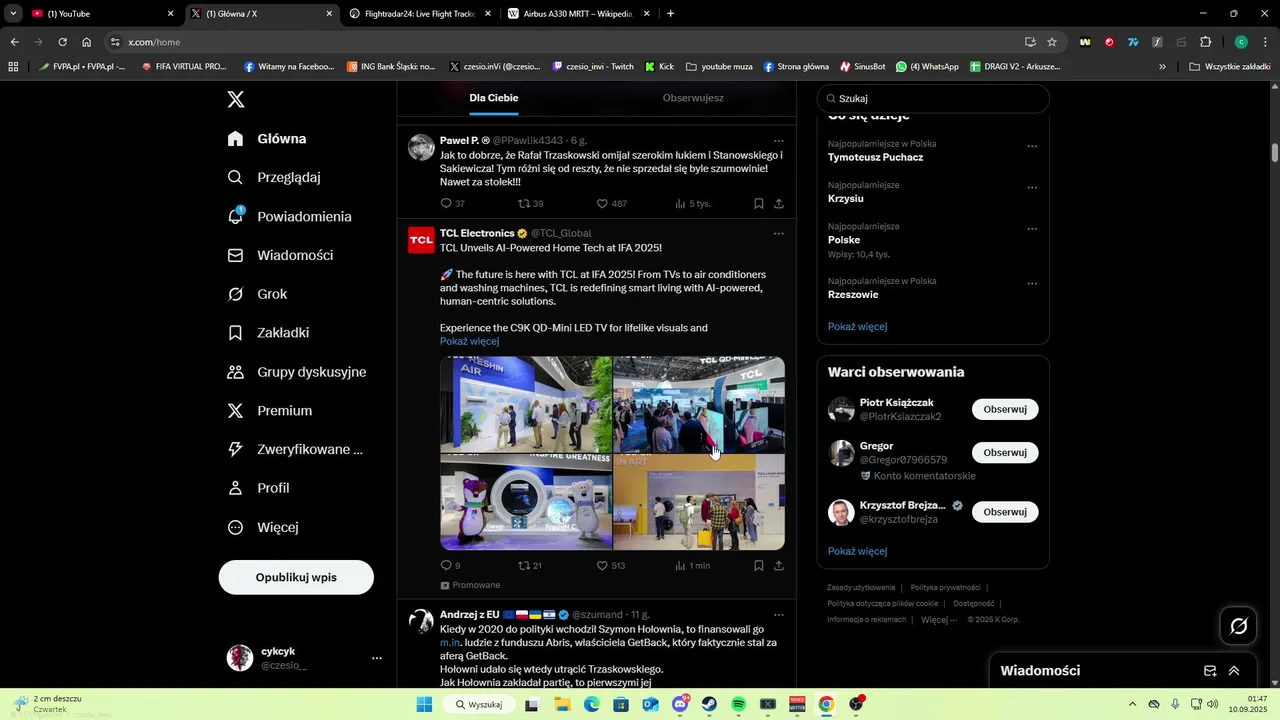Image resolution: width=1280 pixels, height=720 pixels.
Task: Expand the Wiadomości drawer
Action: pyautogui.click(x=1234, y=671)
